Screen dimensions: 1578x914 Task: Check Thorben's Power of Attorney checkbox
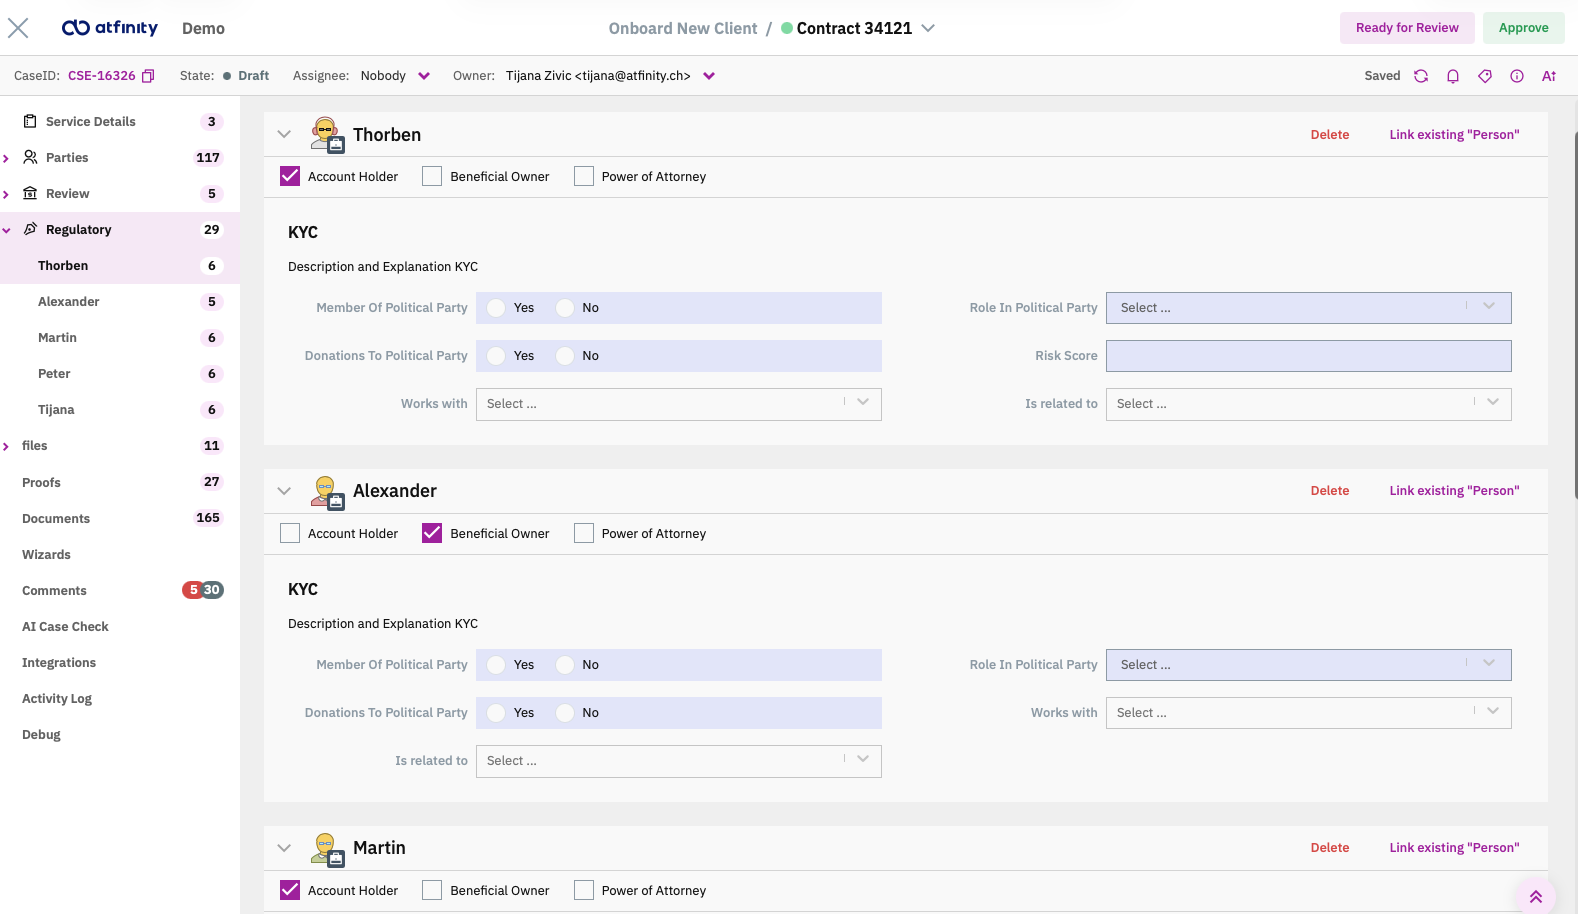[x=584, y=176]
